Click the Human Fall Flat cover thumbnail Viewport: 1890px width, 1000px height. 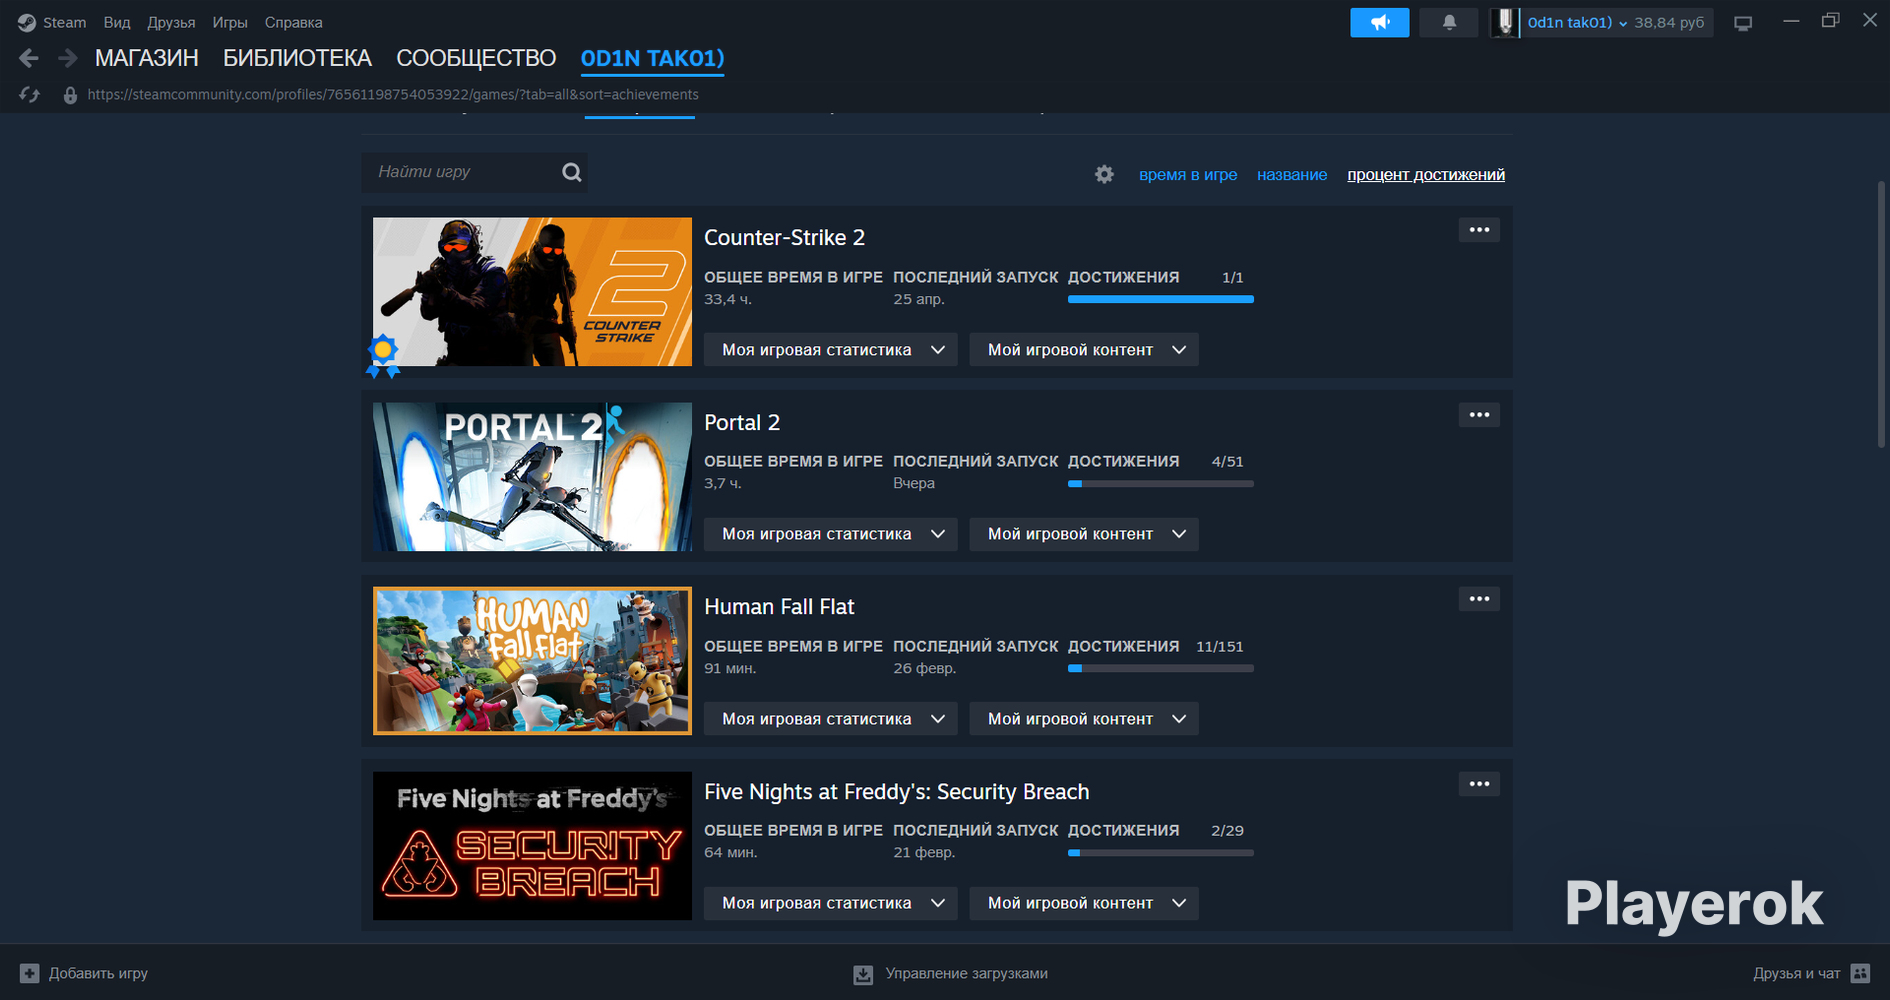tap(532, 661)
